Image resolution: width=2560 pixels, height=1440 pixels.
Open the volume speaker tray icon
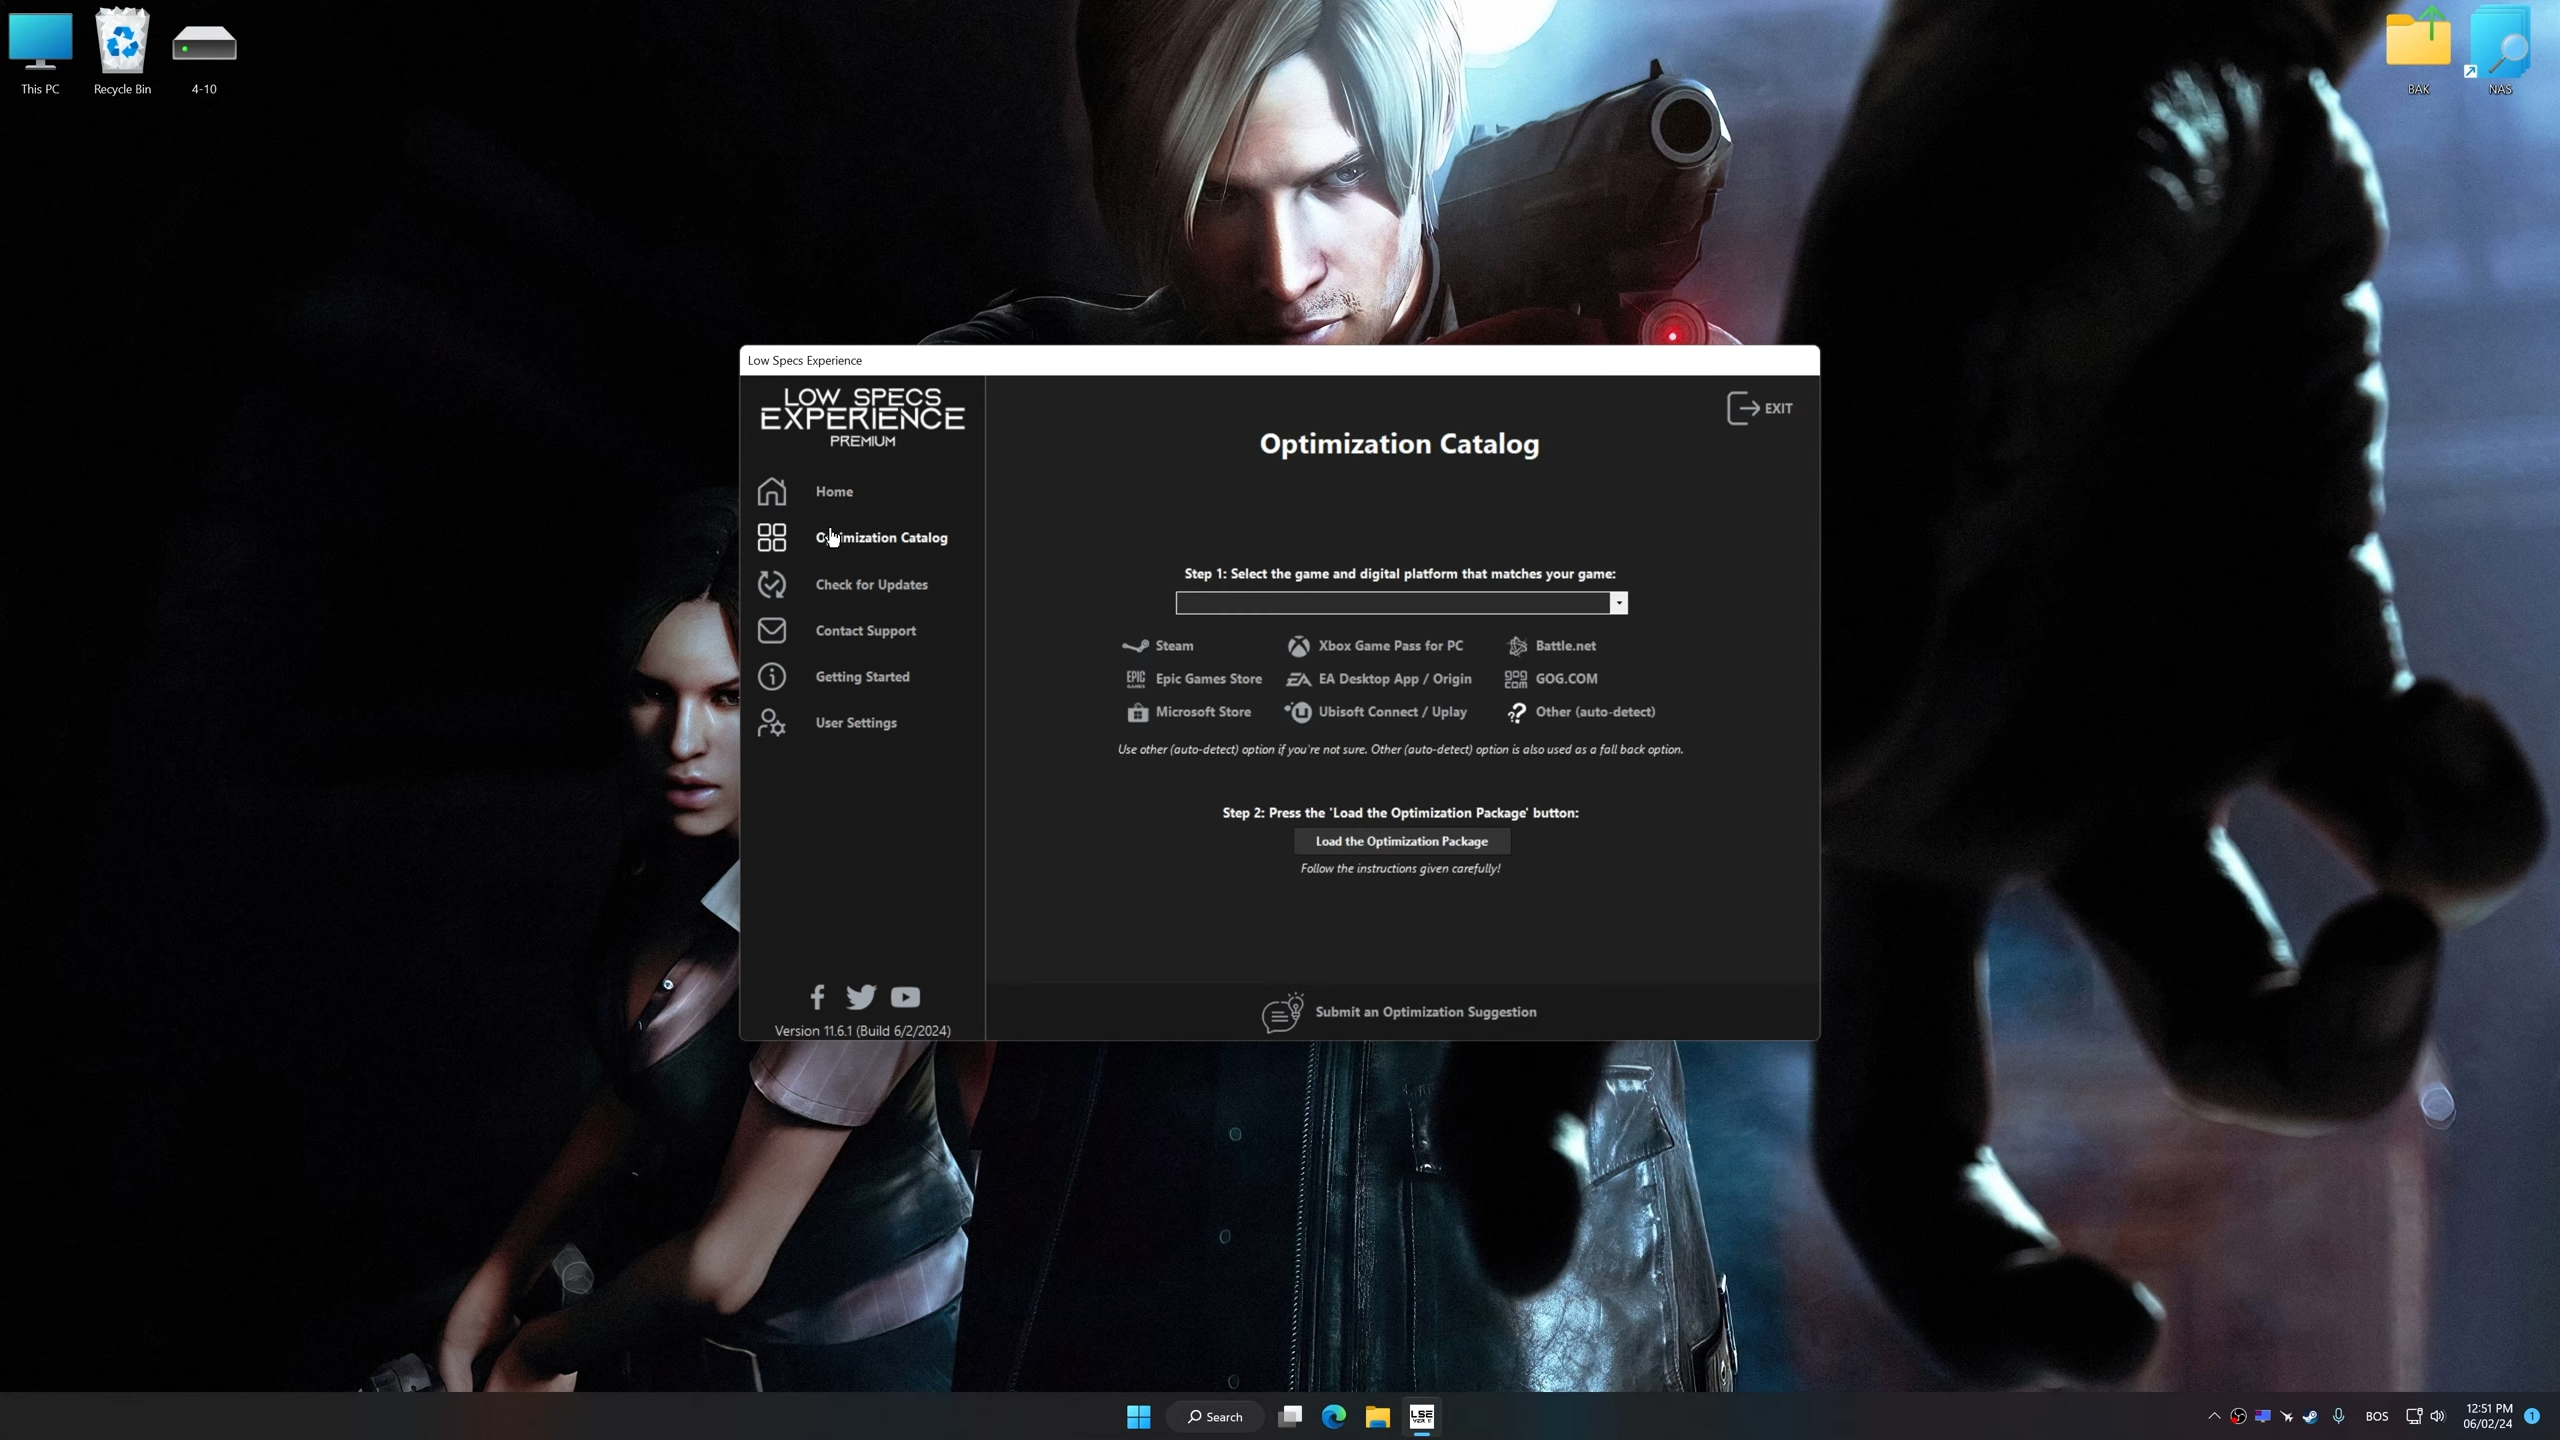tap(2438, 1416)
